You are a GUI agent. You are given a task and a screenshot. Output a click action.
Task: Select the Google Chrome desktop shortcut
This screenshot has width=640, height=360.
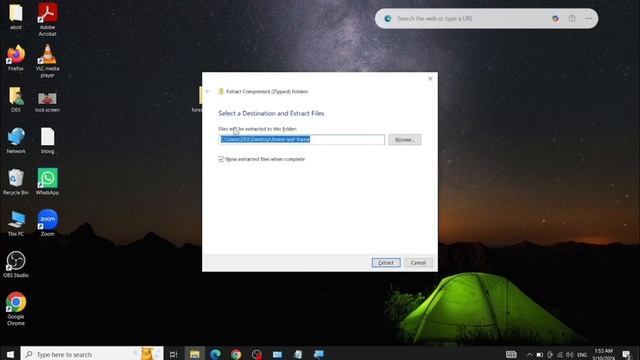point(16,309)
